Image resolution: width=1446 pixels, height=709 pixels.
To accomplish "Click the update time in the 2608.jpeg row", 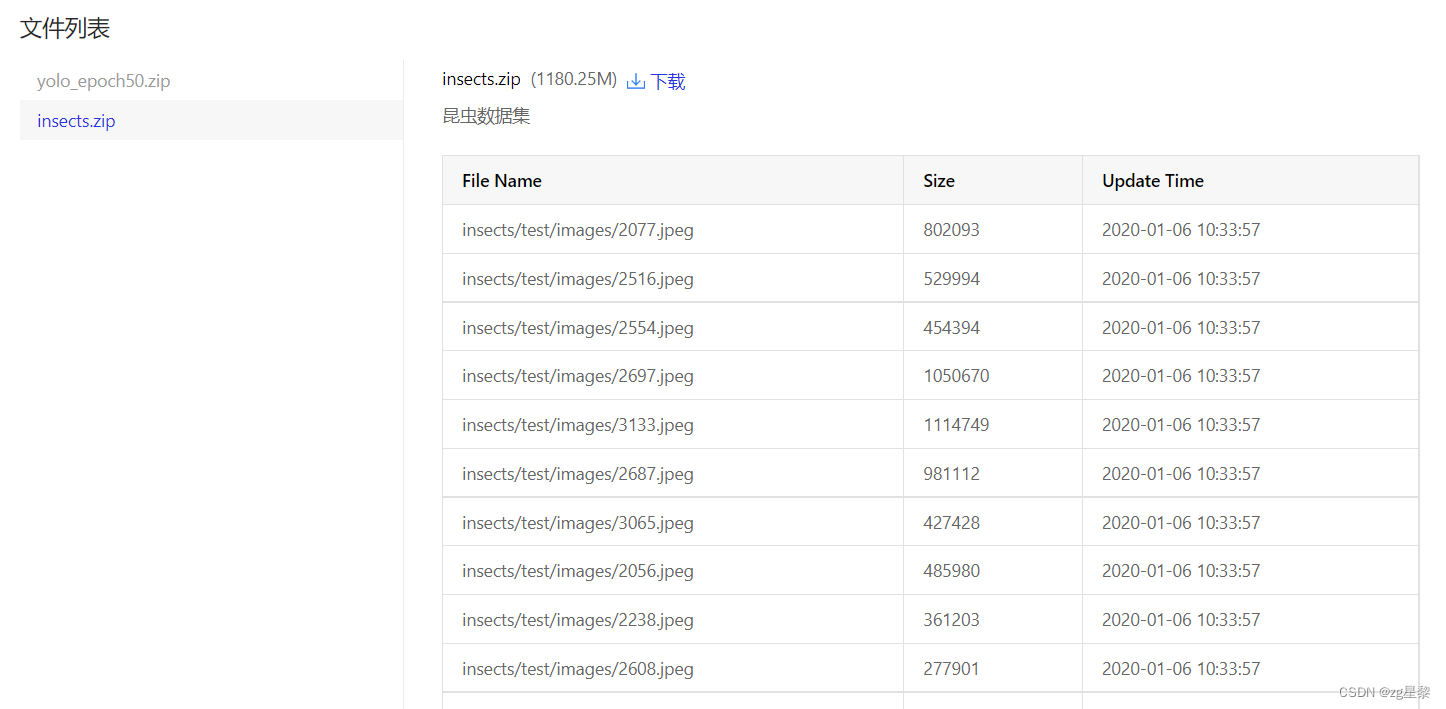I will click(1181, 669).
